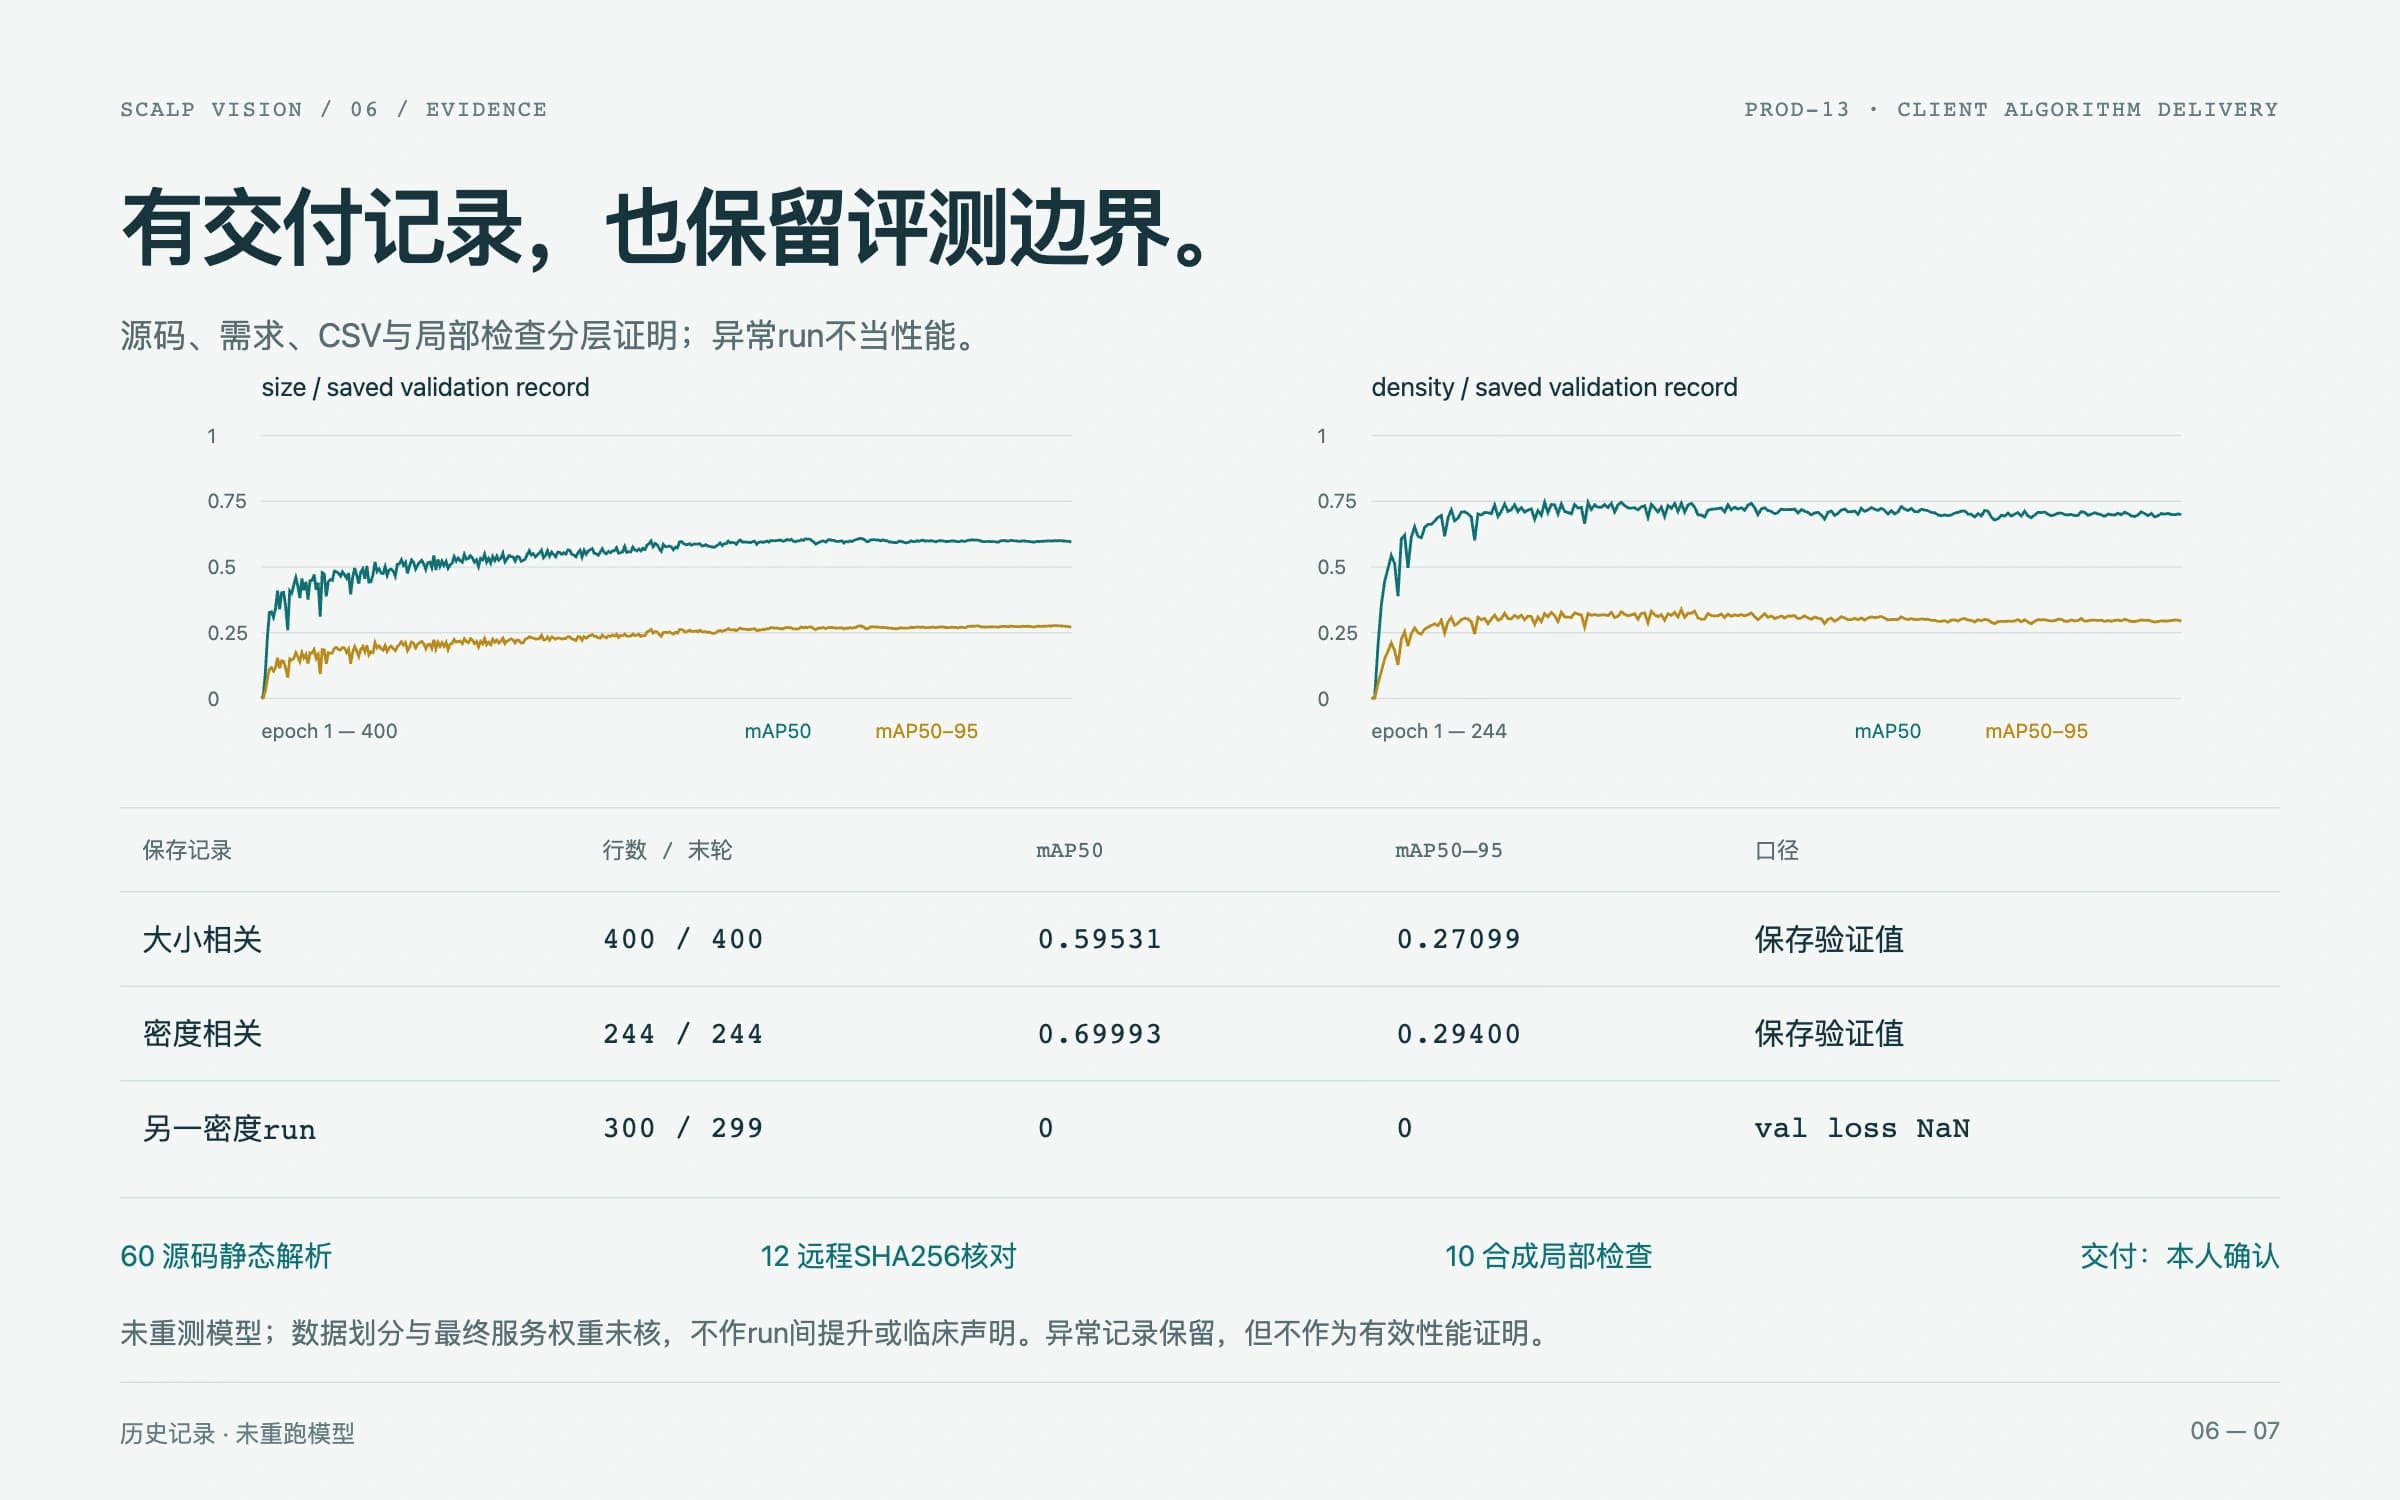Click the disclaimer starting '未重测模型'
The height and width of the screenshot is (1500, 2400).
tap(836, 1333)
